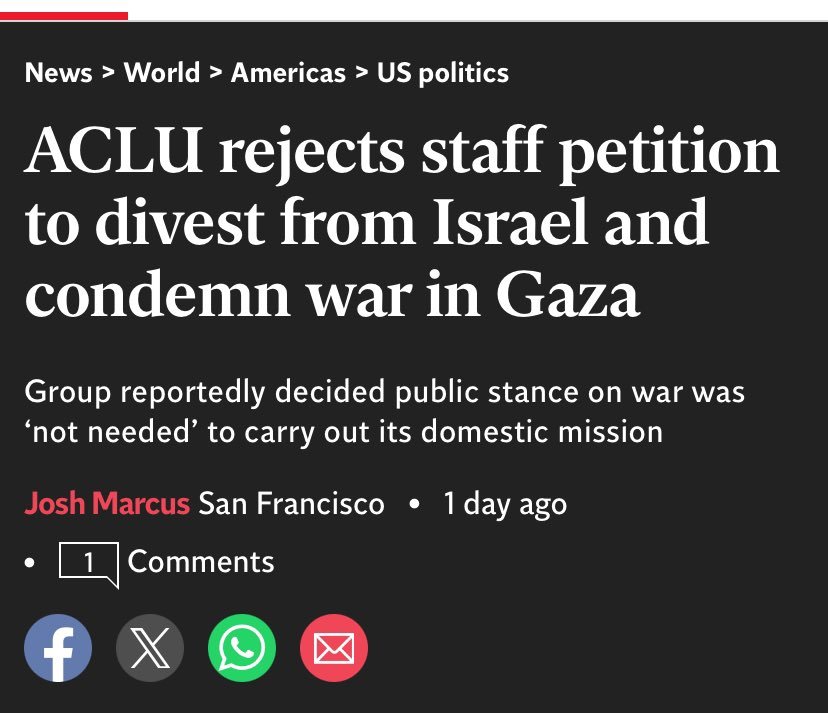Click the '1 day ago' timestamp

tap(505, 504)
